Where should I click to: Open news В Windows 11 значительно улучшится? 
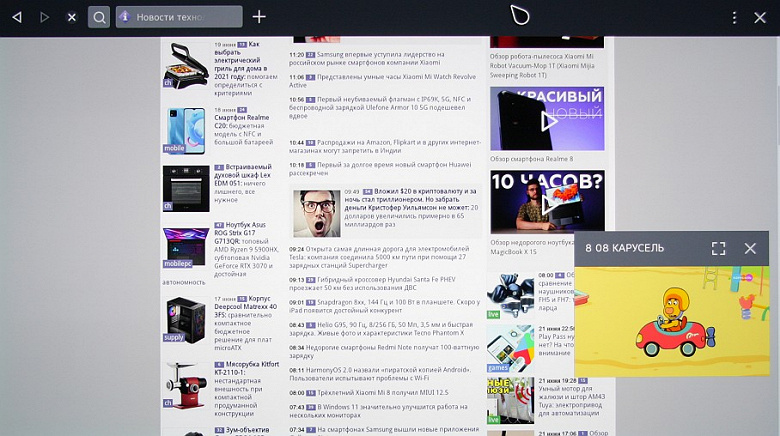379,411
